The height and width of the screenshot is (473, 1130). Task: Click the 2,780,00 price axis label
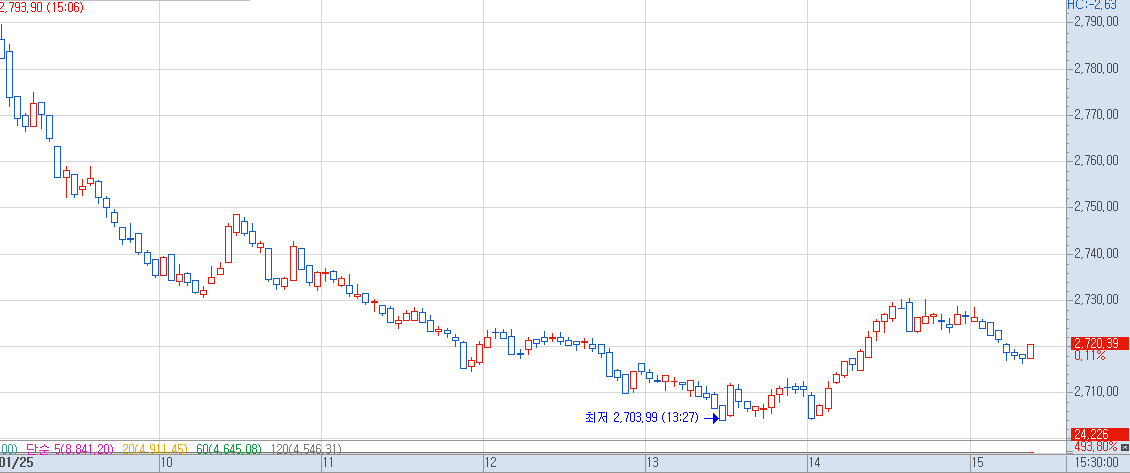pos(1096,69)
